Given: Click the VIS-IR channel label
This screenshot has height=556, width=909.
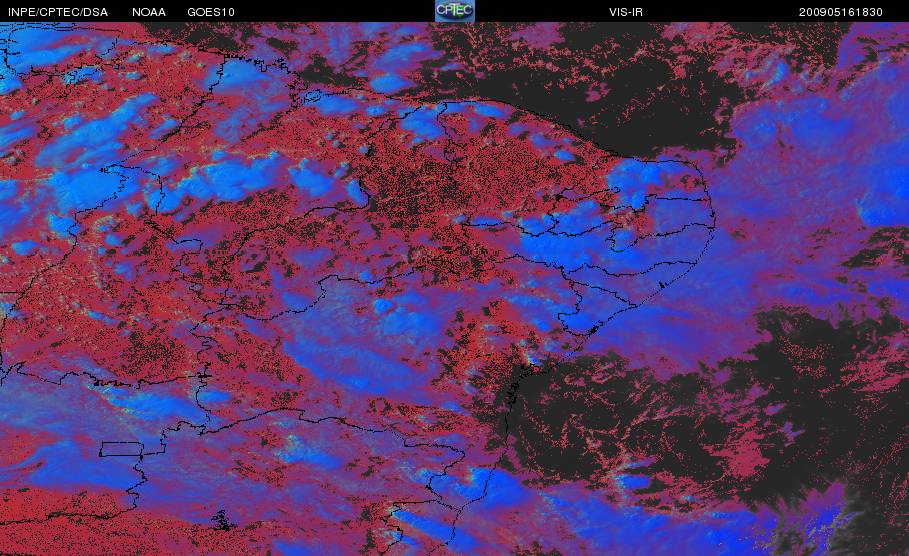Looking at the screenshot, I should pos(626,12).
